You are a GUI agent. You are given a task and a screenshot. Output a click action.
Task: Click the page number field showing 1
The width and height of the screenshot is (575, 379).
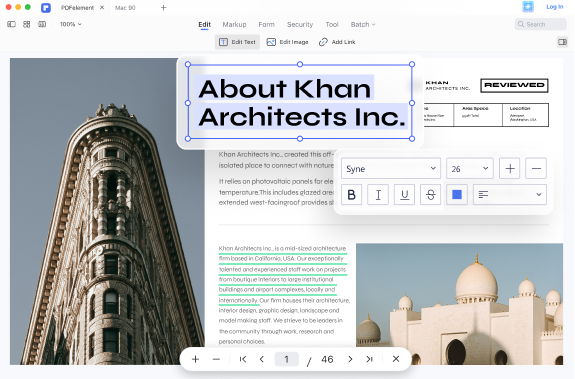click(x=286, y=359)
